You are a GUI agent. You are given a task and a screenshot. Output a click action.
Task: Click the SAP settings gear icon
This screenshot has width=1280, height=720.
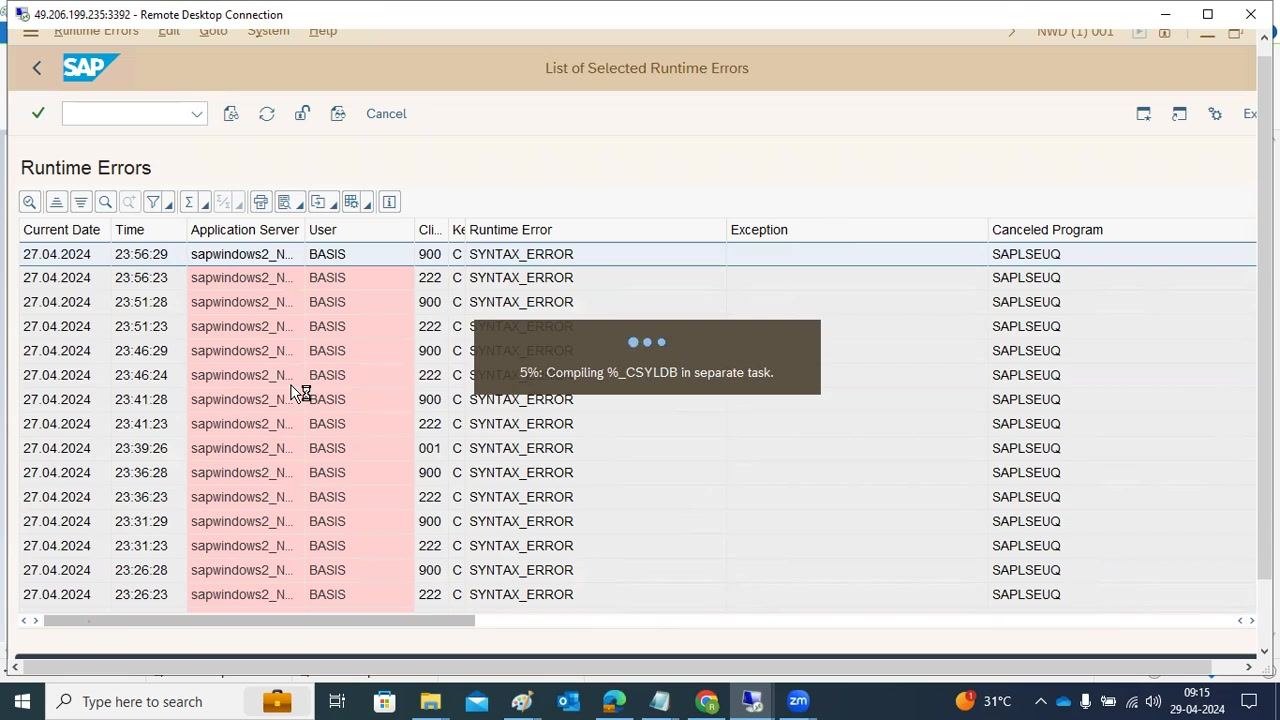coord(1215,114)
